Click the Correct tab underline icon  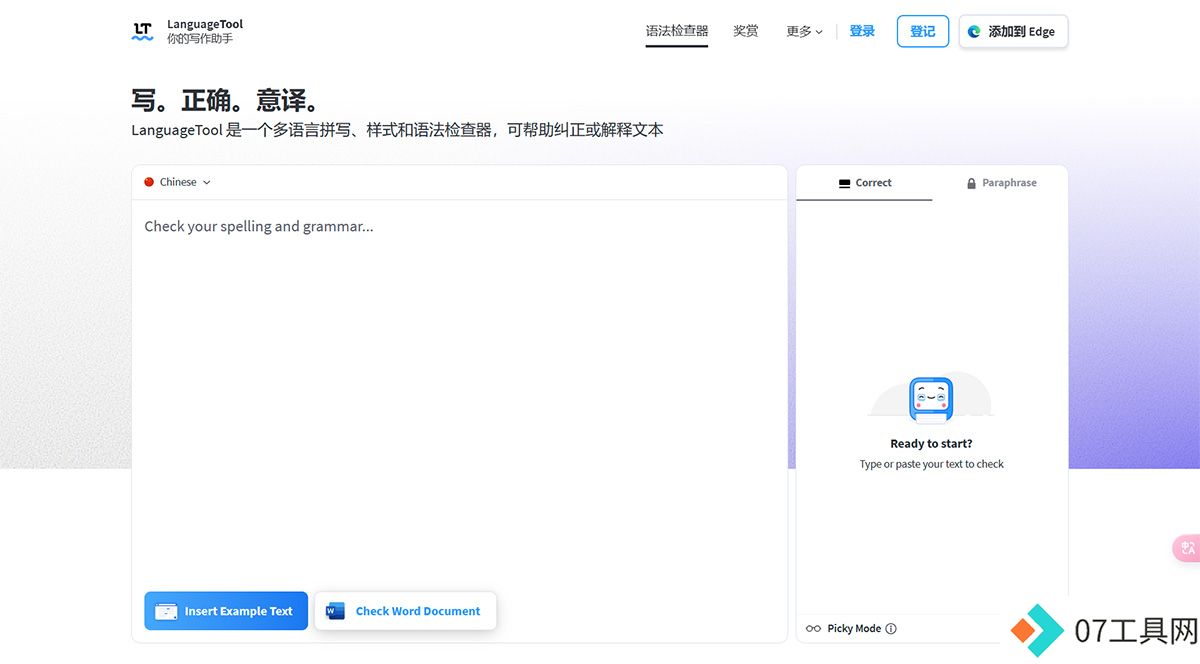pyautogui.click(x=845, y=183)
